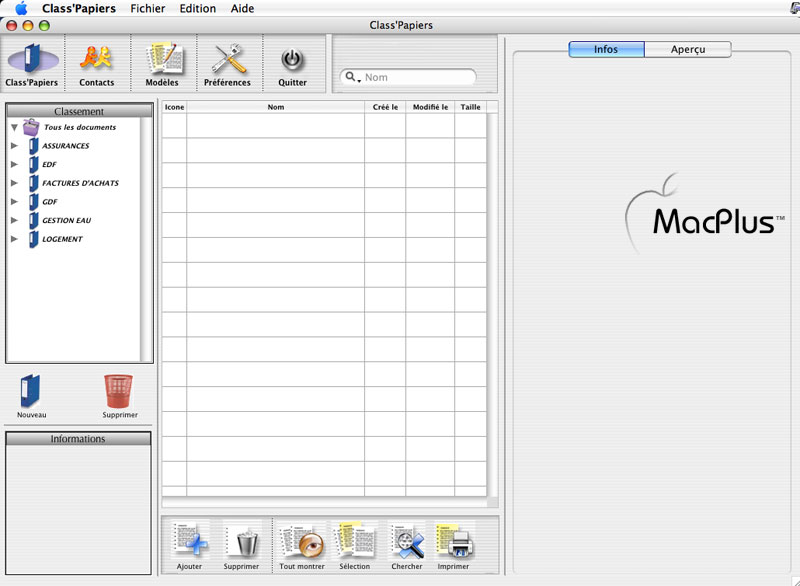This screenshot has width=800, height=586.
Task: Open the Edition menu
Action: pyautogui.click(x=197, y=8)
